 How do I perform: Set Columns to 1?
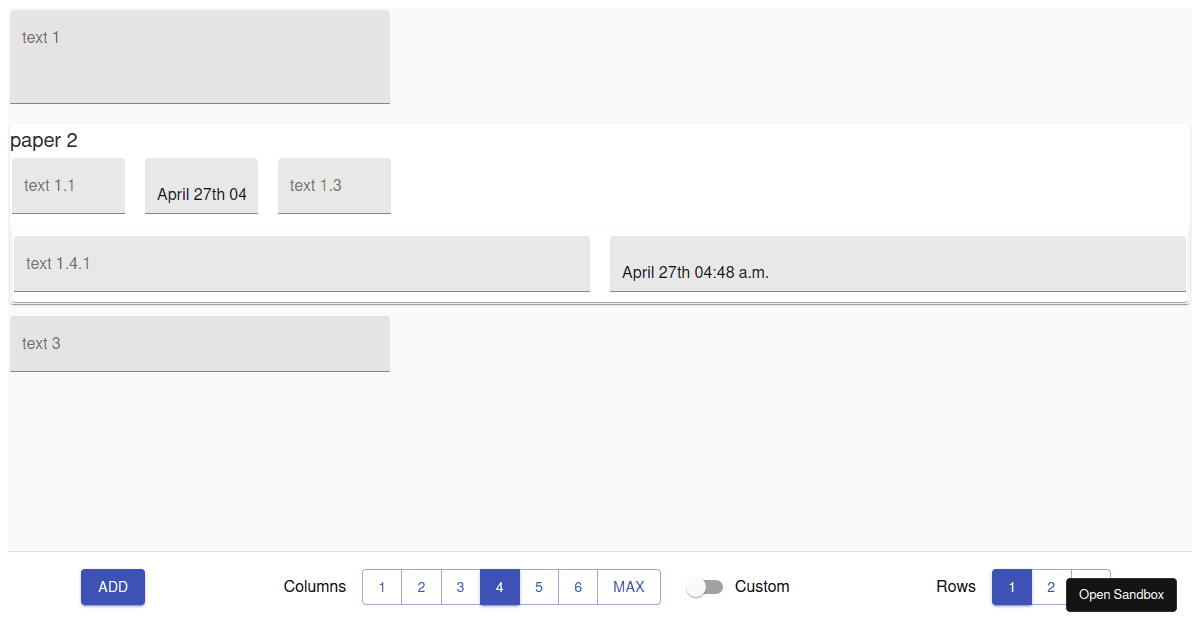tap(382, 587)
